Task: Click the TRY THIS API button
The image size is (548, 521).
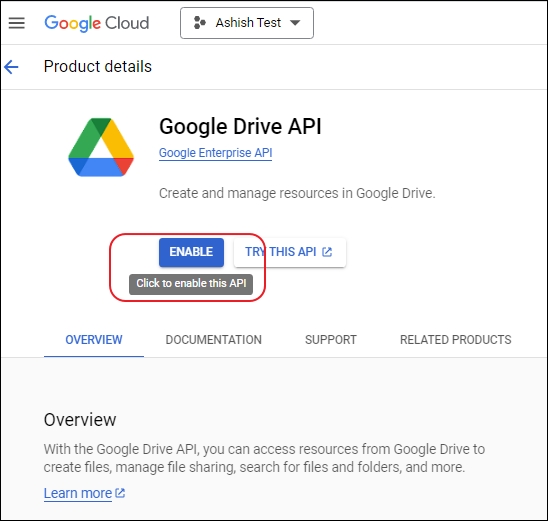Action: (x=290, y=252)
